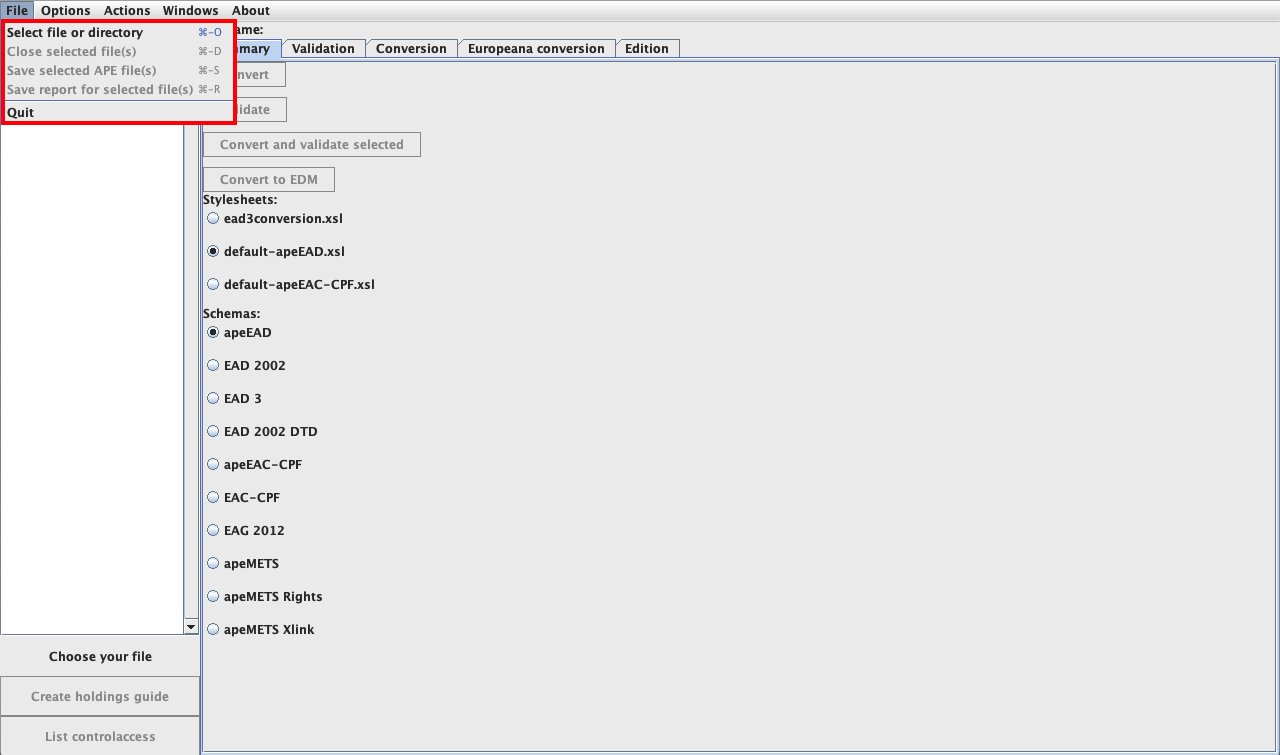Open the Actions menu
1280x755 pixels.
tap(127, 10)
